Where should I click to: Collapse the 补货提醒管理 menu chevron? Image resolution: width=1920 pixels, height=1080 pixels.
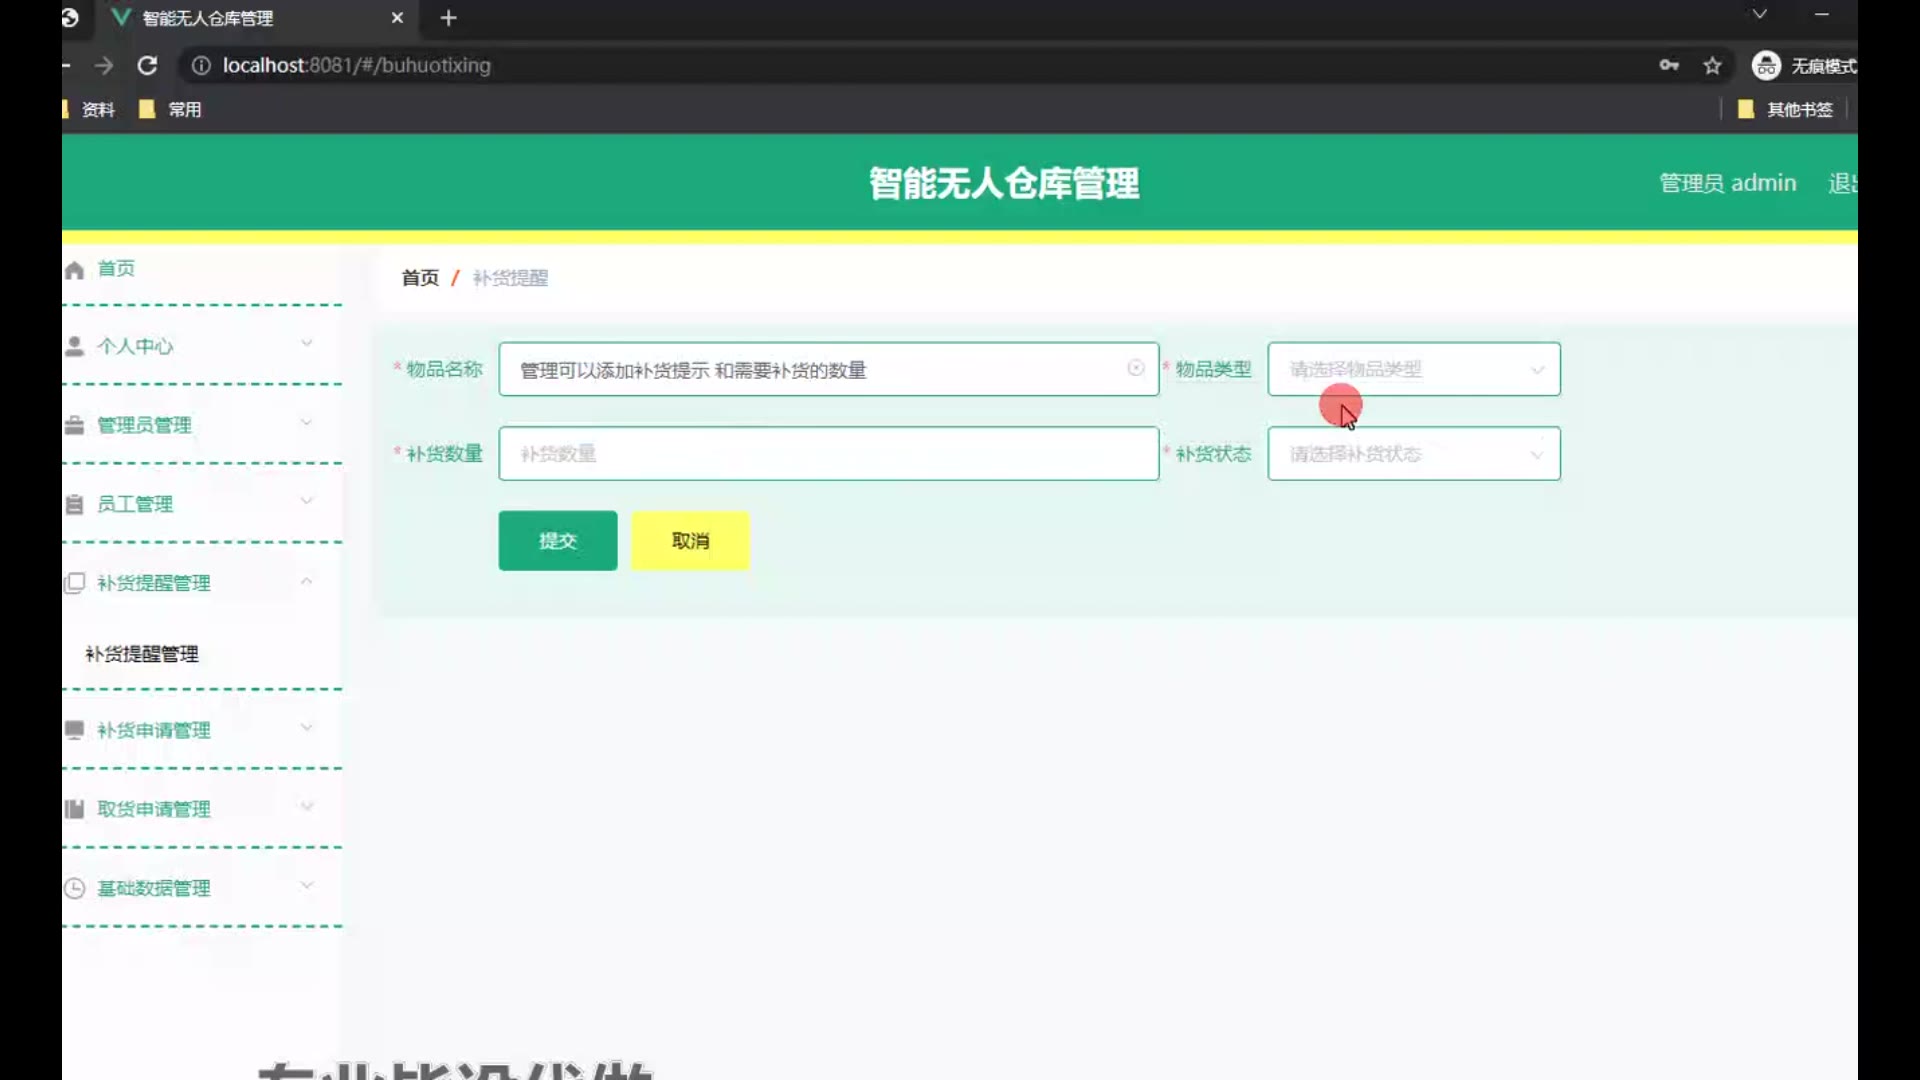coord(307,581)
